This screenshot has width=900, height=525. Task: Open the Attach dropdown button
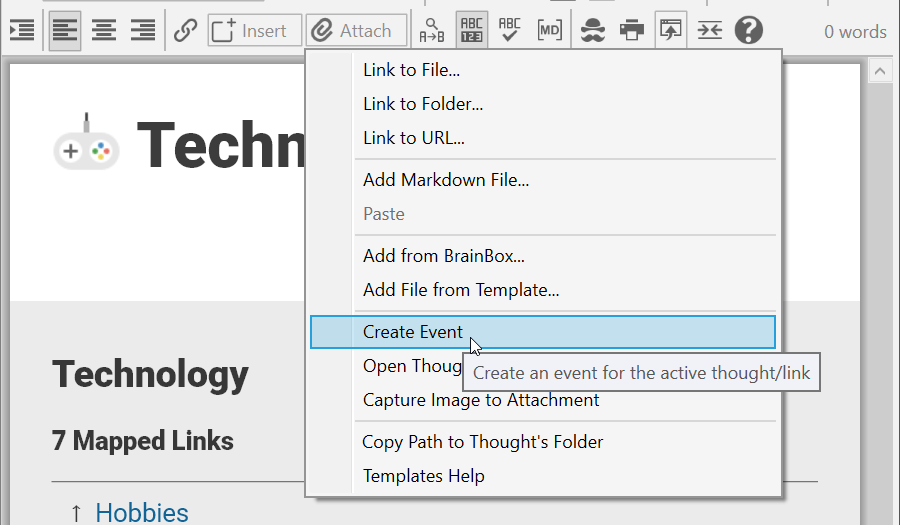[x=356, y=31]
